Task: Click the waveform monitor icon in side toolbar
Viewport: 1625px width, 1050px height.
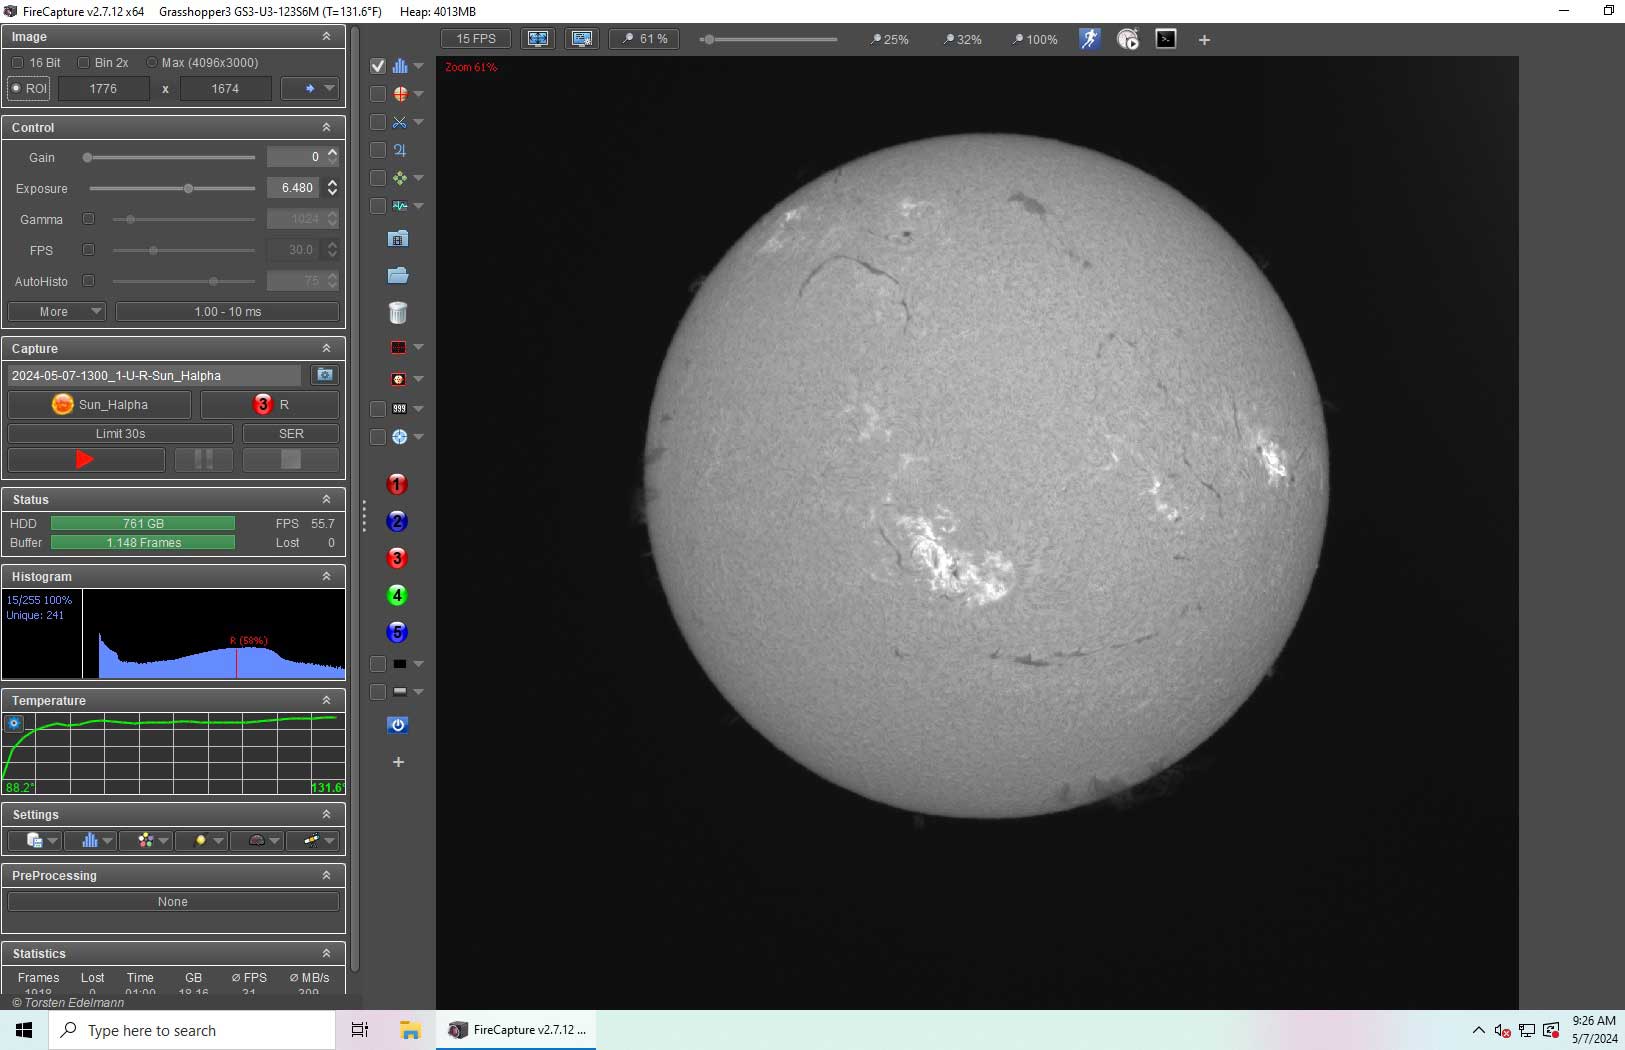Action: [400, 206]
